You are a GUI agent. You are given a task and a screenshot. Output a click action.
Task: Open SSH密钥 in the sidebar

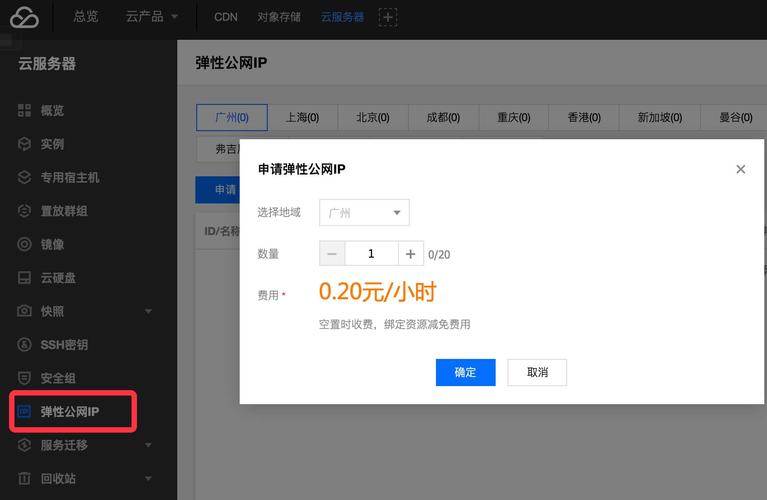click(x=64, y=344)
